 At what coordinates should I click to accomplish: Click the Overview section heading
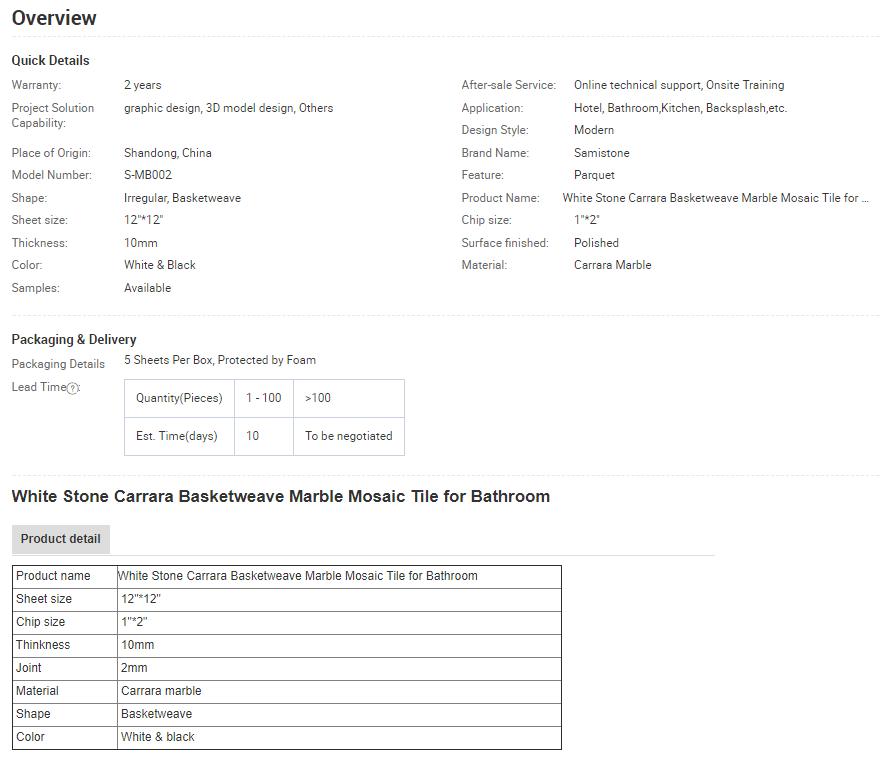pyautogui.click(x=54, y=18)
